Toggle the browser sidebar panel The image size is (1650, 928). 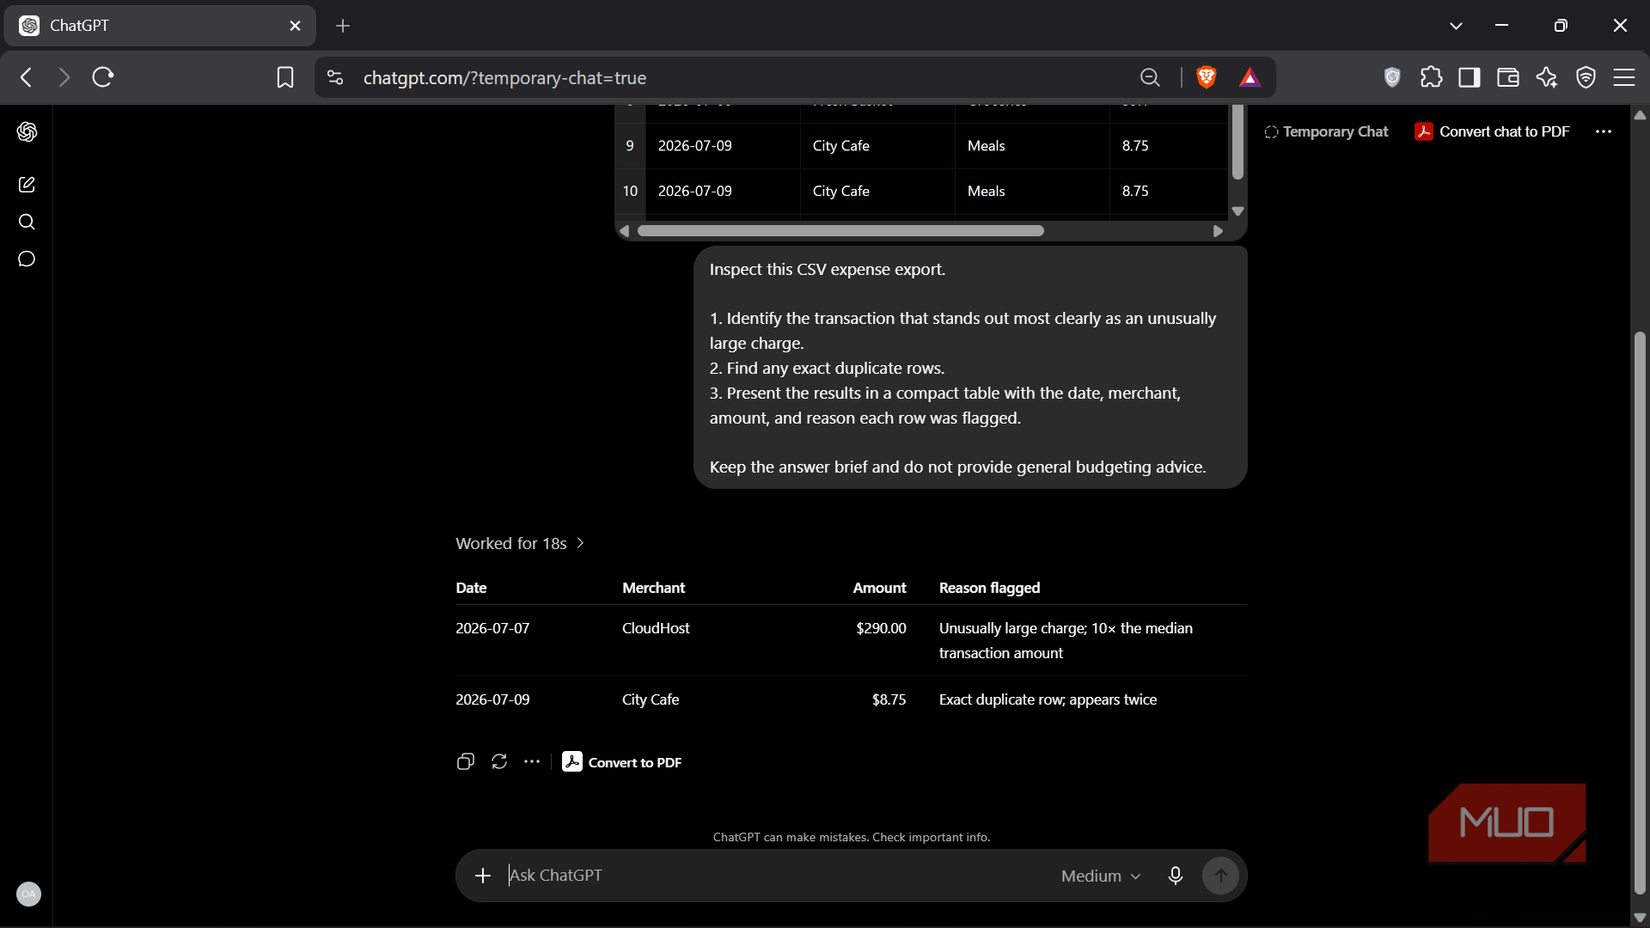[1469, 77]
